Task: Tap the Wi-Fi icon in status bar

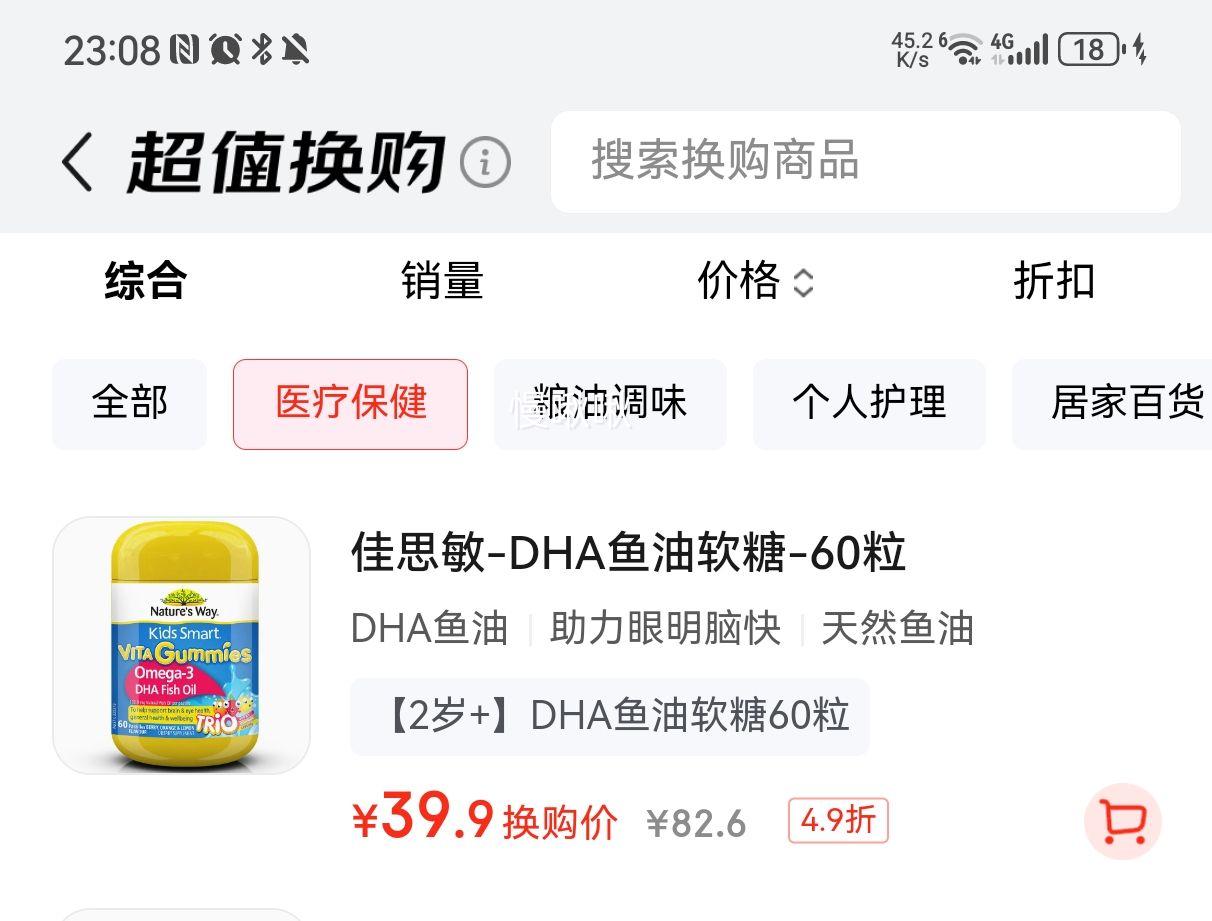Action: point(966,49)
